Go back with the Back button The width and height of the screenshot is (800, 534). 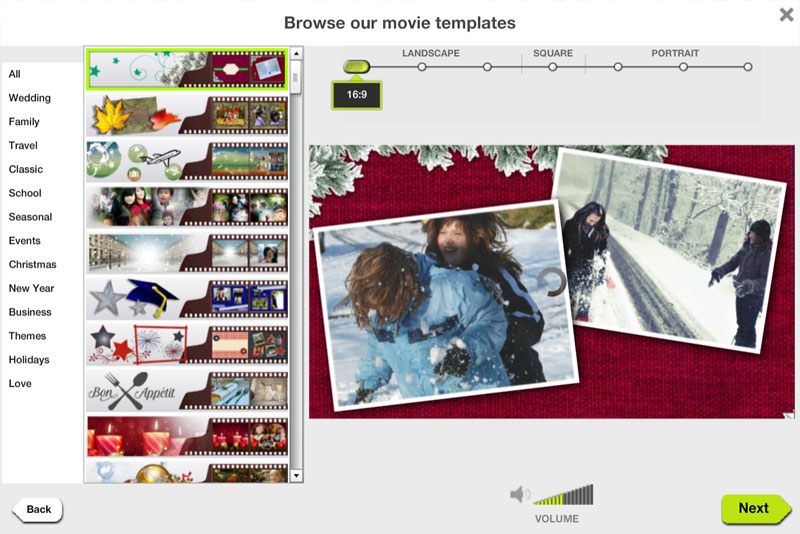click(x=37, y=510)
